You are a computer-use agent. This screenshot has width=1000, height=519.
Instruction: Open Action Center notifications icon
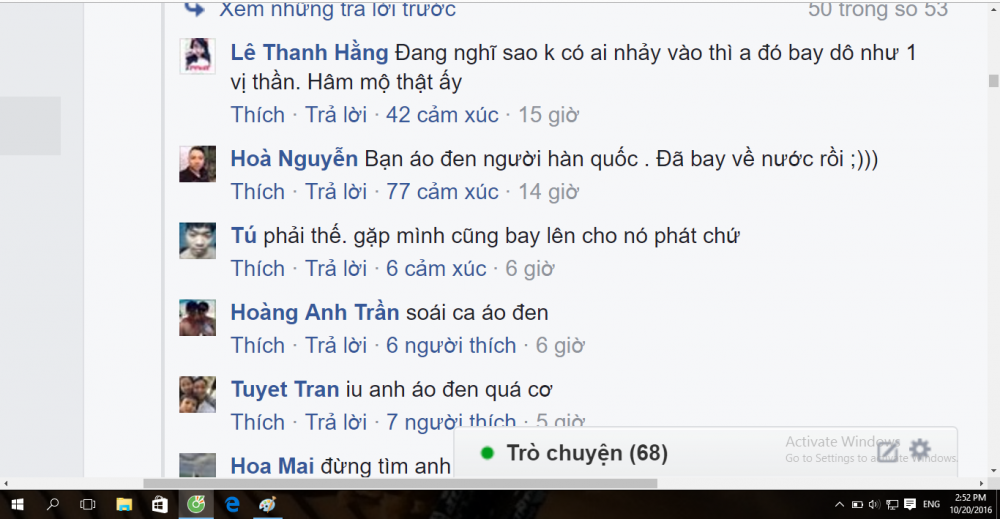click(910, 504)
